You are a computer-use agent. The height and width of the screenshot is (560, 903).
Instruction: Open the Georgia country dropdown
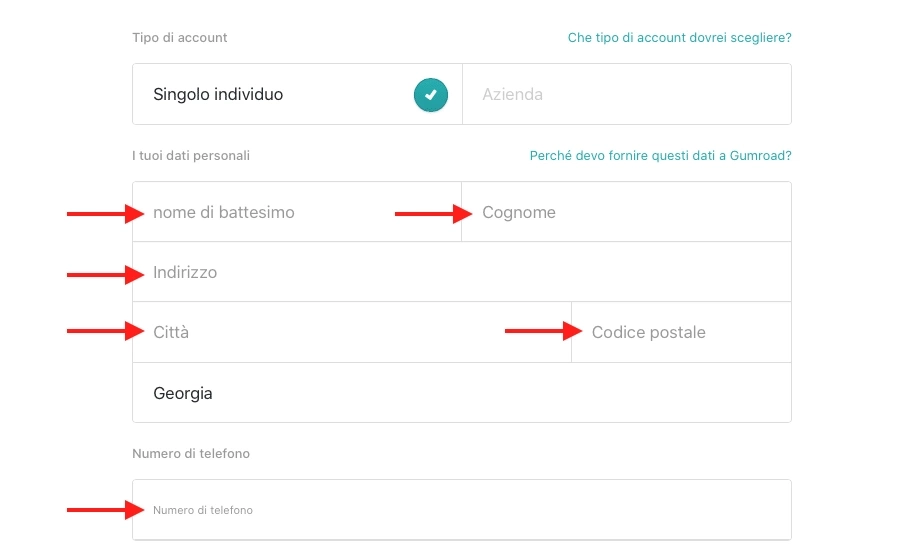[x=461, y=393]
